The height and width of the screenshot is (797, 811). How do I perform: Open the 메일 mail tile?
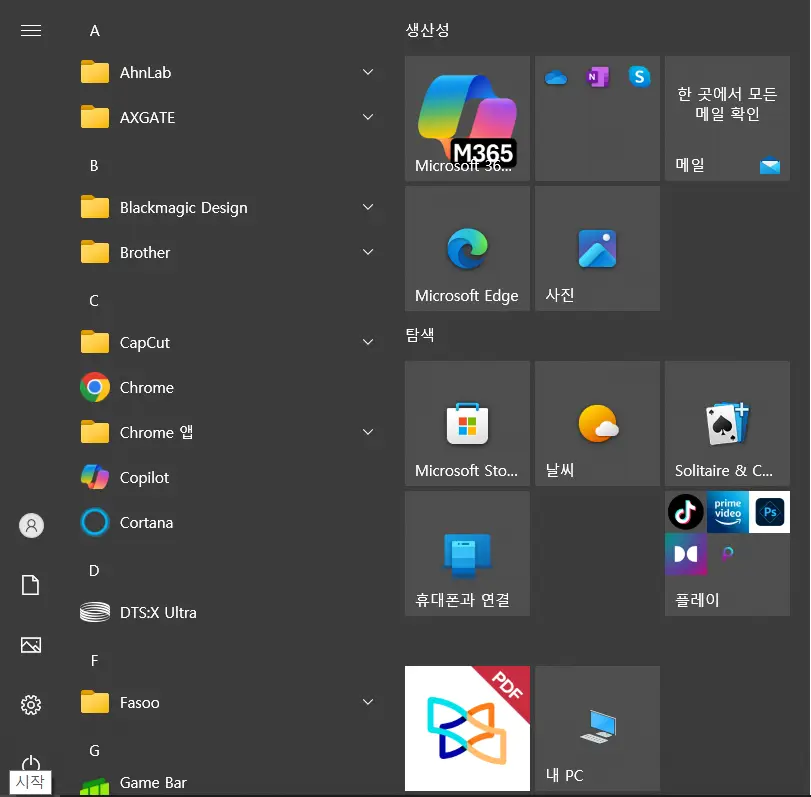coord(727,118)
